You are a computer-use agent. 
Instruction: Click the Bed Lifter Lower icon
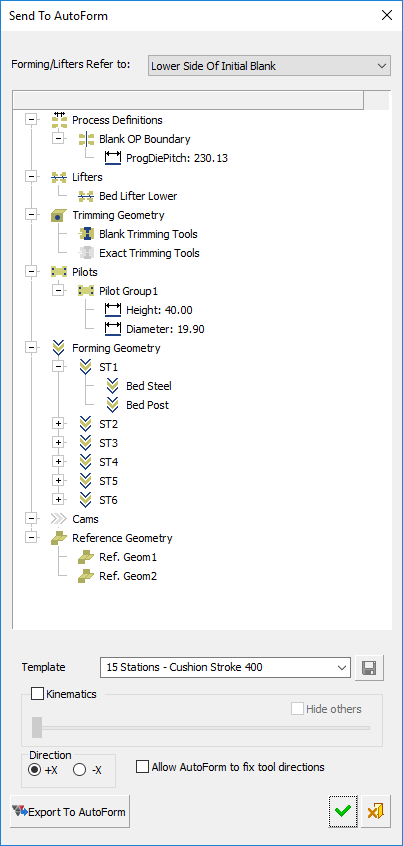[x=86, y=196]
